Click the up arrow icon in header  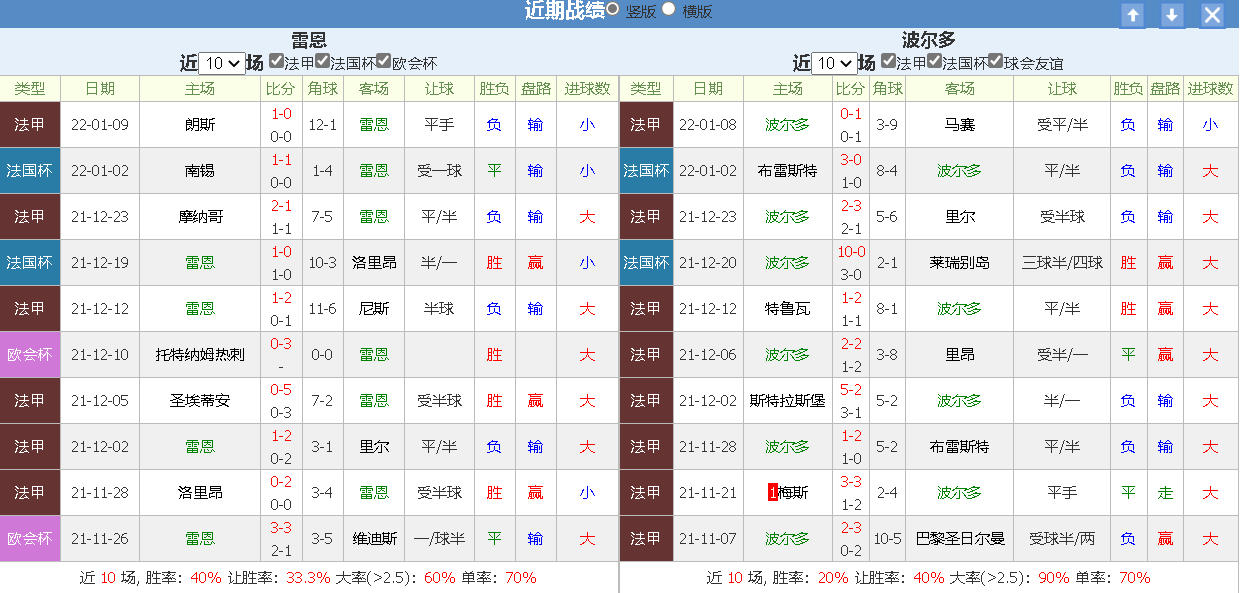(x=1132, y=15)
